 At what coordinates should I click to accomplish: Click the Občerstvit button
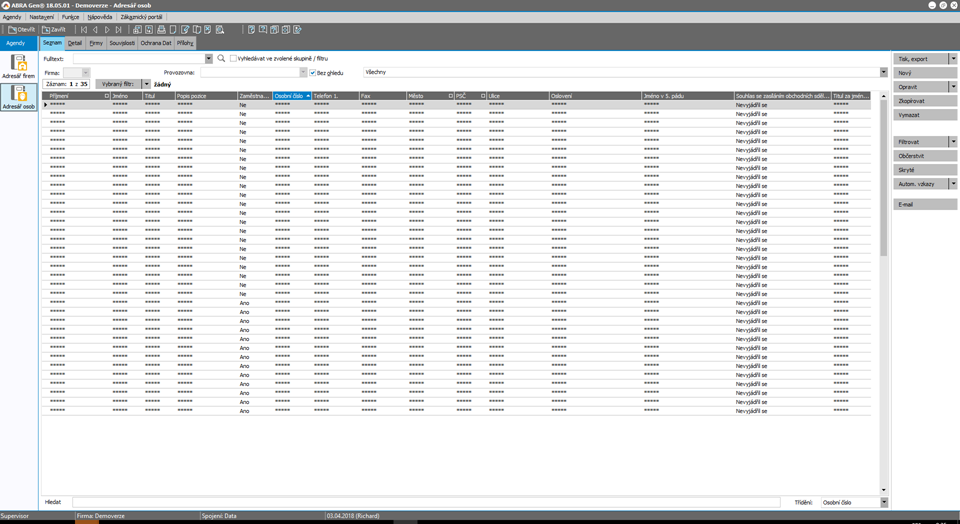(924, 156)
